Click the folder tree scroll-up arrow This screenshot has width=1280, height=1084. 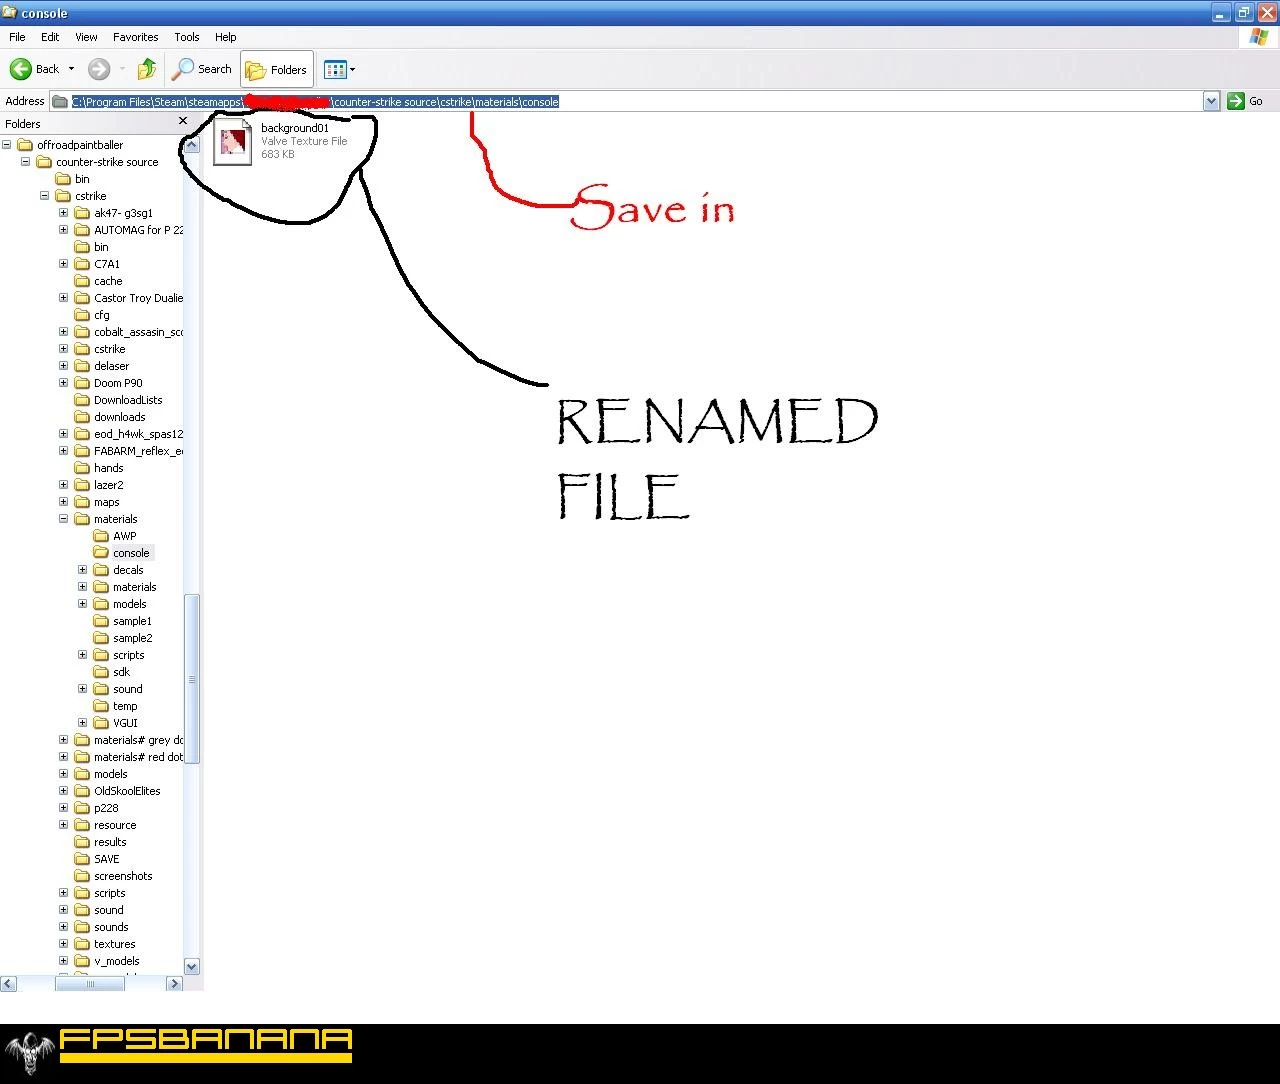pyautogui.click(x=192, y=145)
